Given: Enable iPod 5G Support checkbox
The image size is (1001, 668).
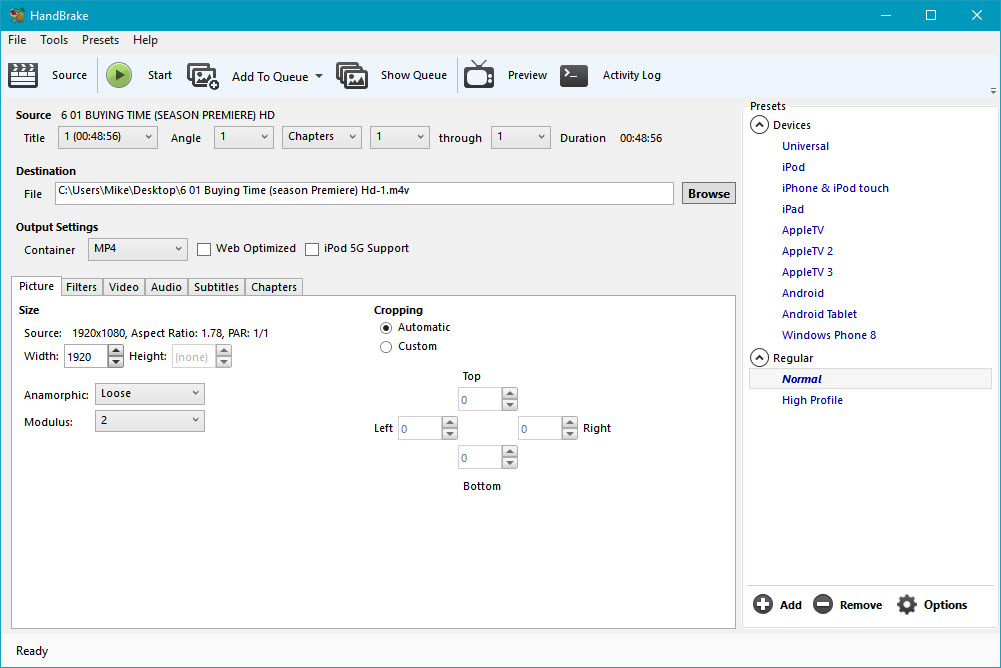Looking at the screenshot, I should coord(312,249).
